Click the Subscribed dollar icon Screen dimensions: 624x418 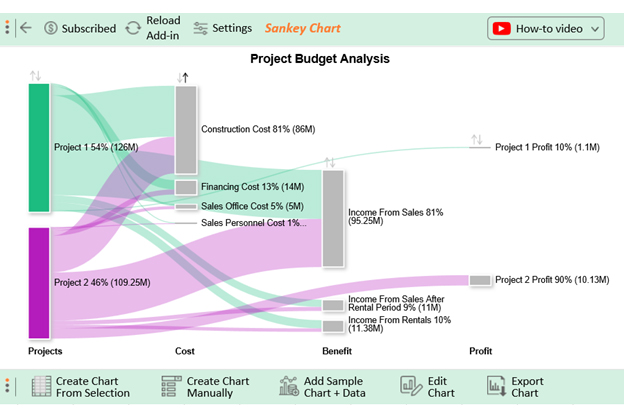(x=51, y=28)
